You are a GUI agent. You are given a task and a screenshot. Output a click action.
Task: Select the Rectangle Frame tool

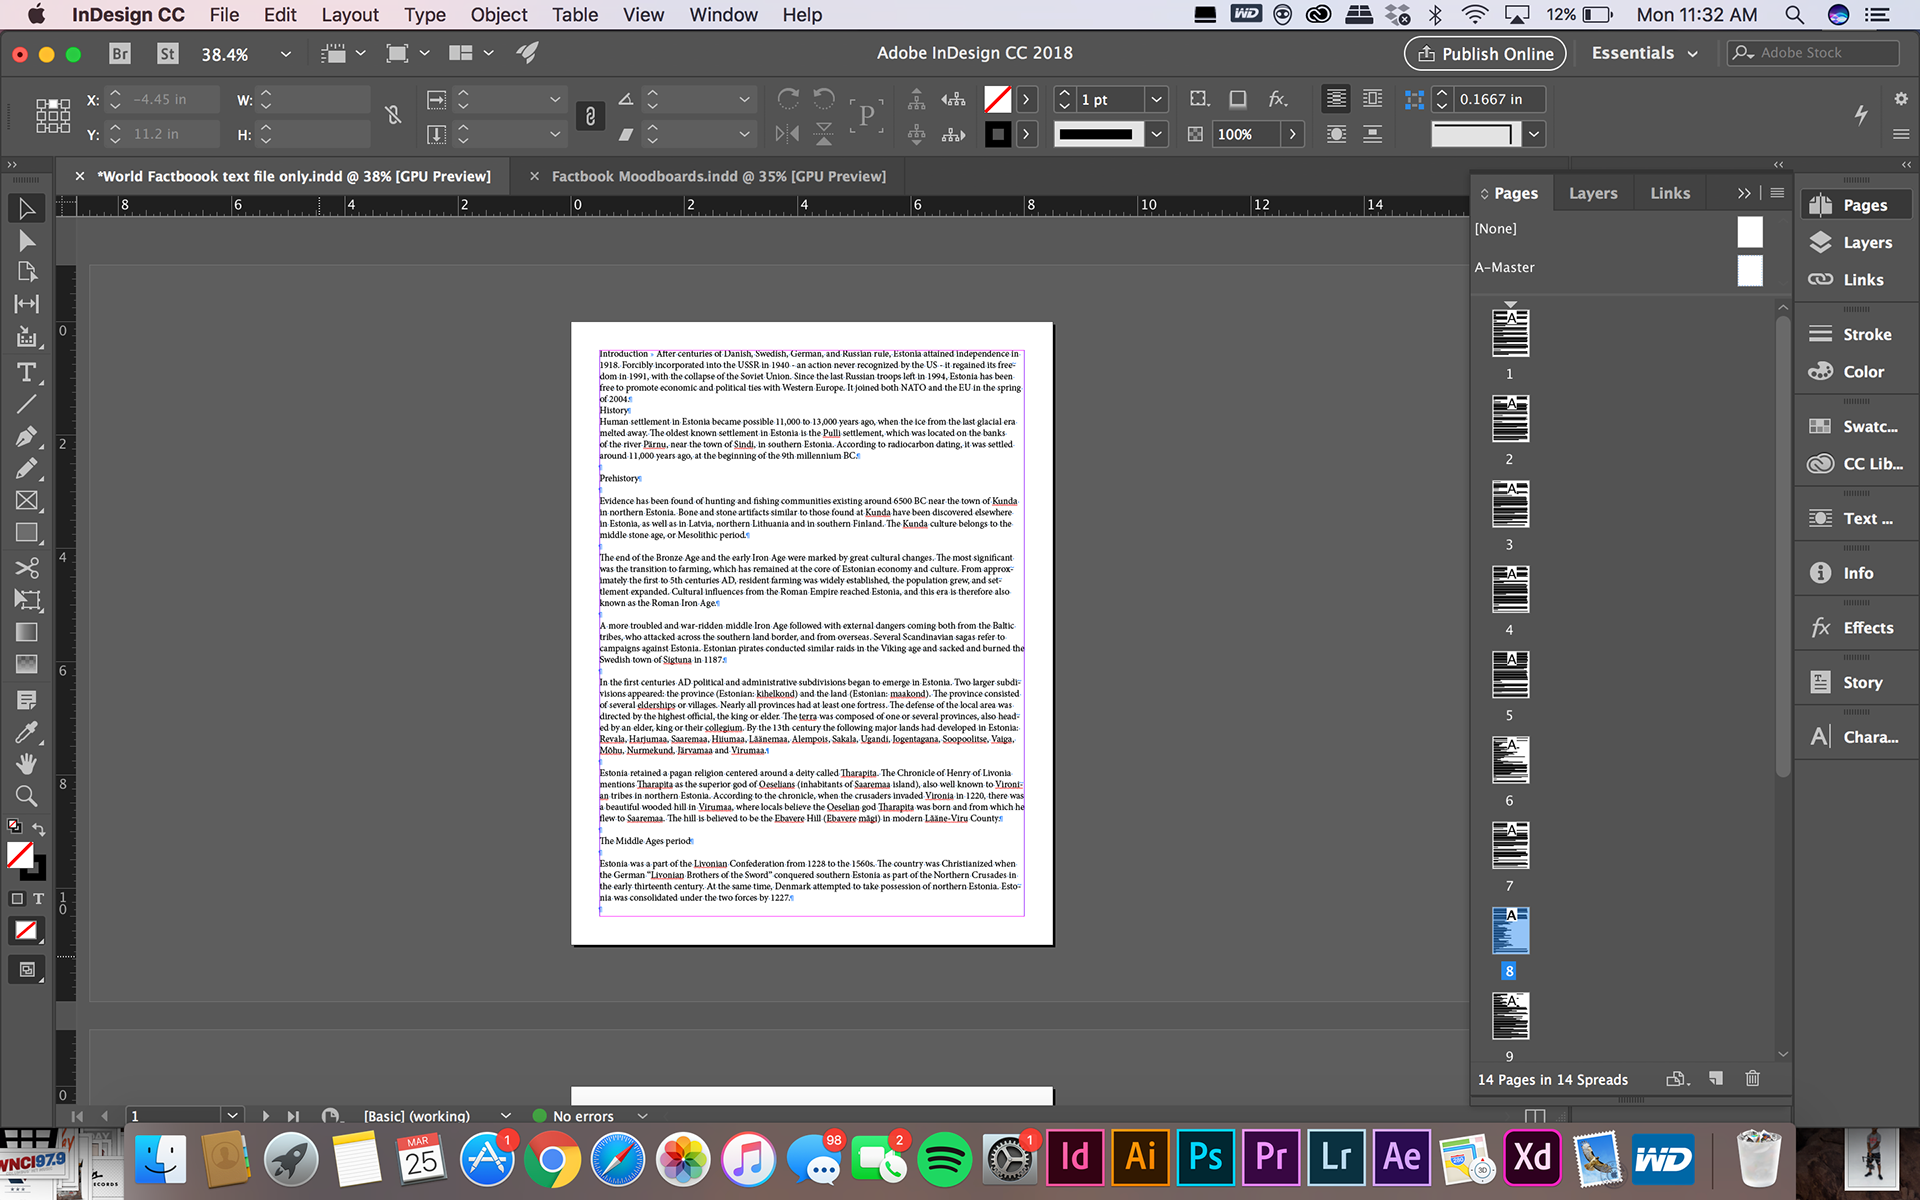[x=27, y=501]
